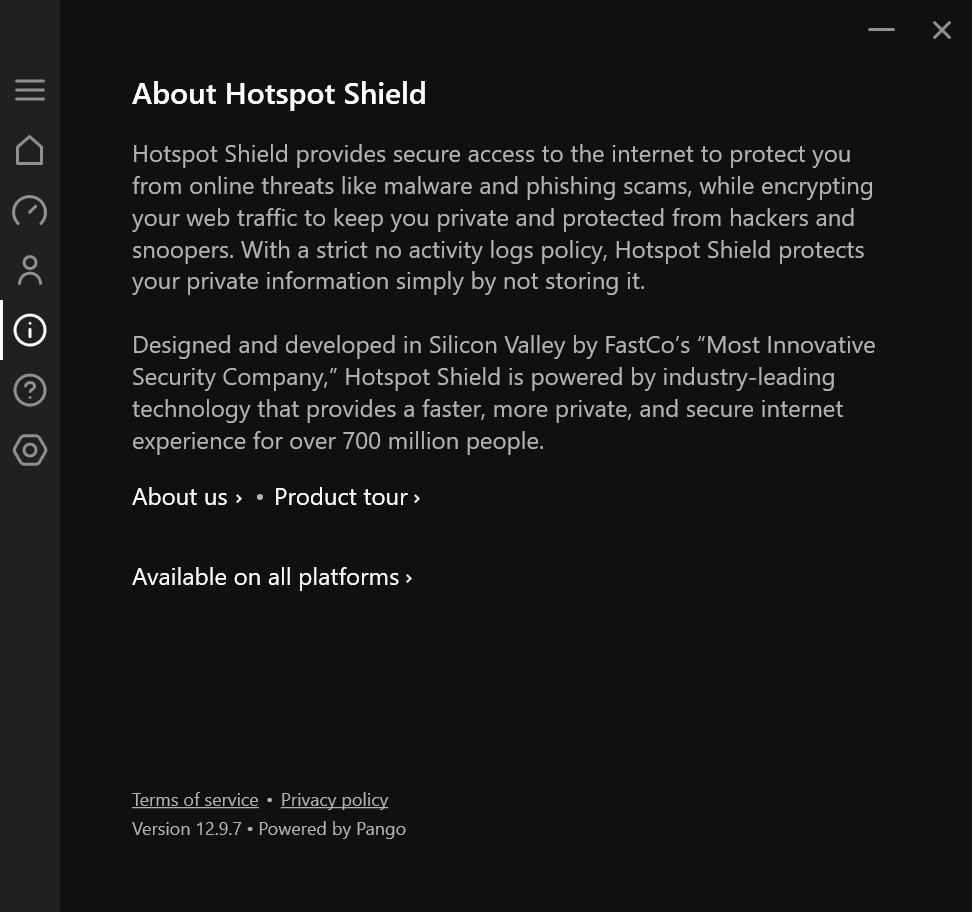Expand the About us section chevron
Viewport: 972px width, 912px height.
click(x=238, y=497)
